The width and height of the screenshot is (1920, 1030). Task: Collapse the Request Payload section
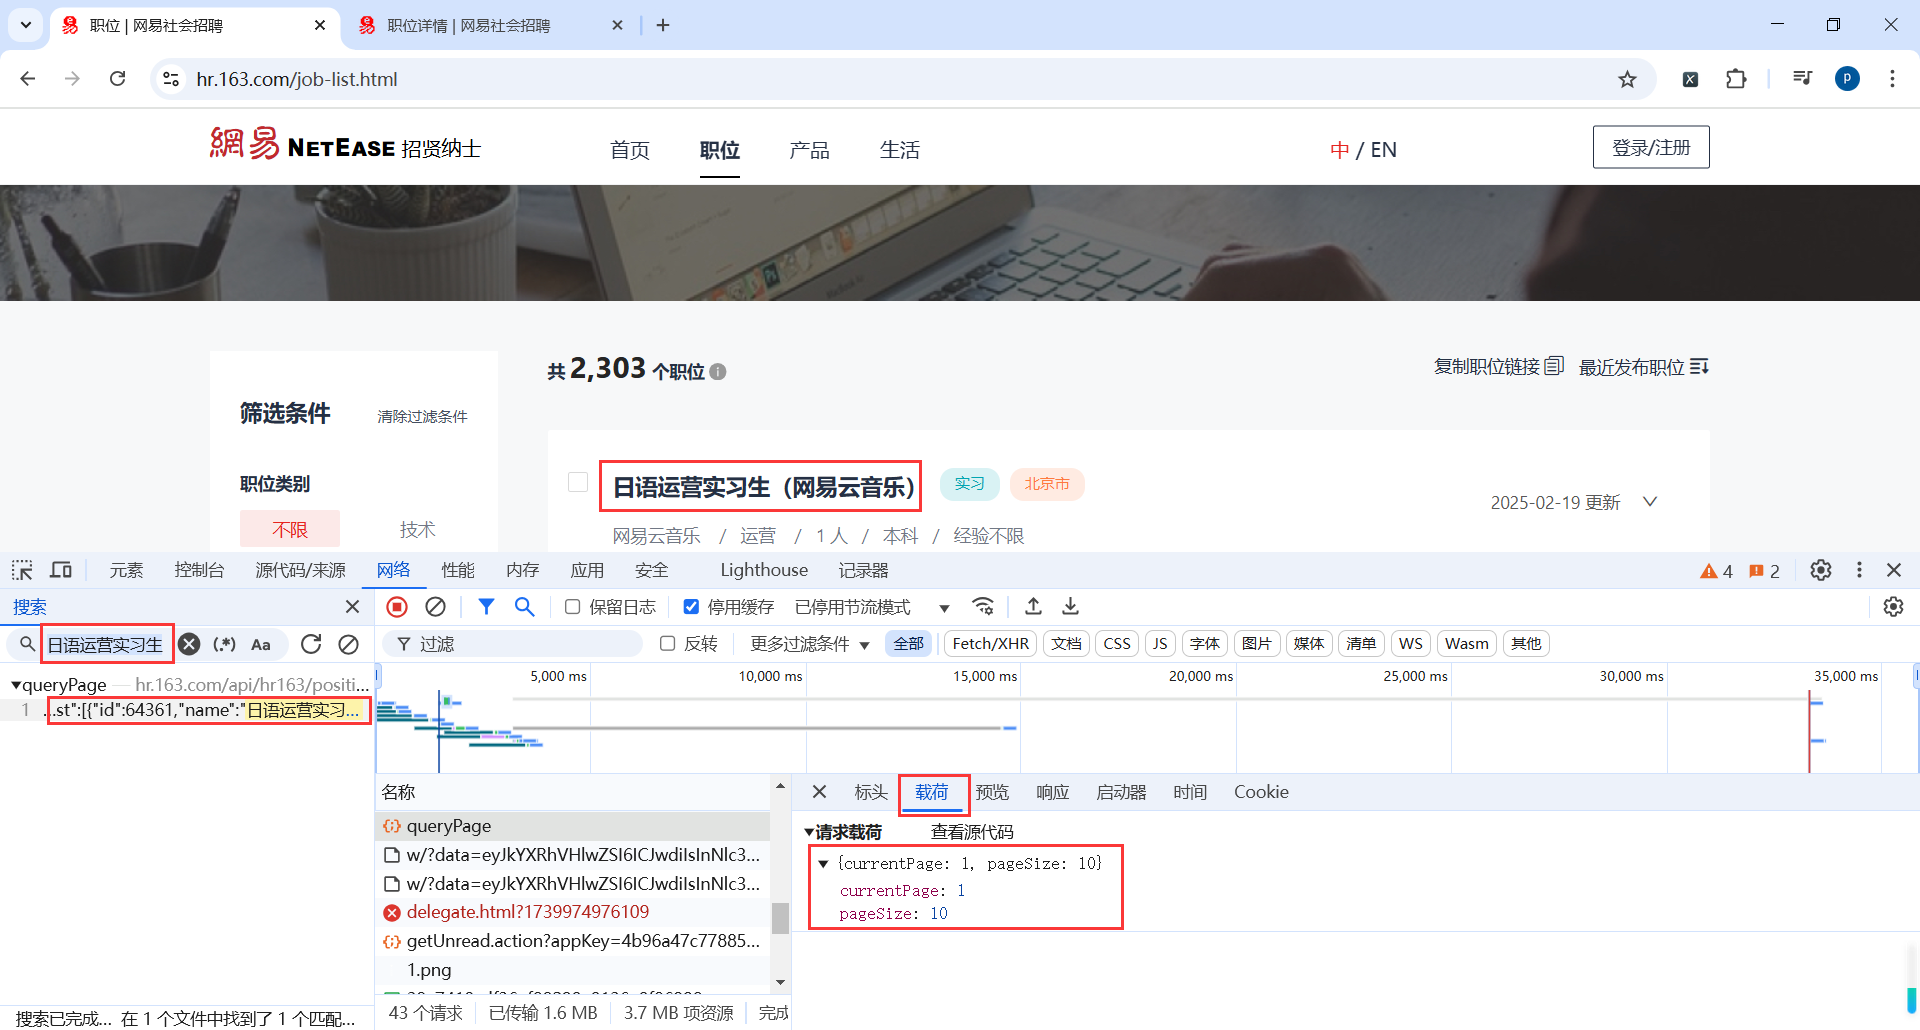[x=809, y=832]
